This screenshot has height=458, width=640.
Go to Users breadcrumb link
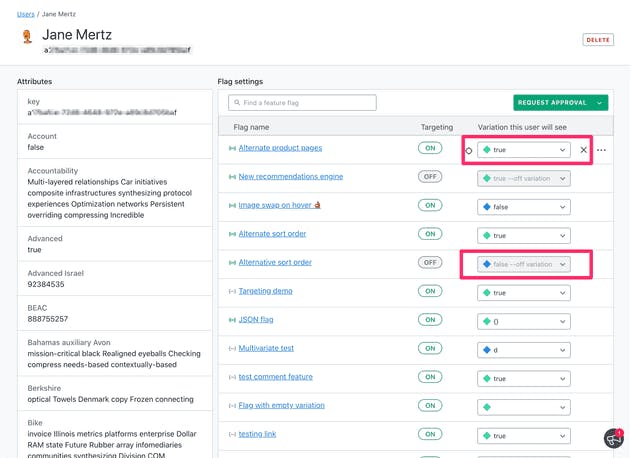tap(25, 14)
